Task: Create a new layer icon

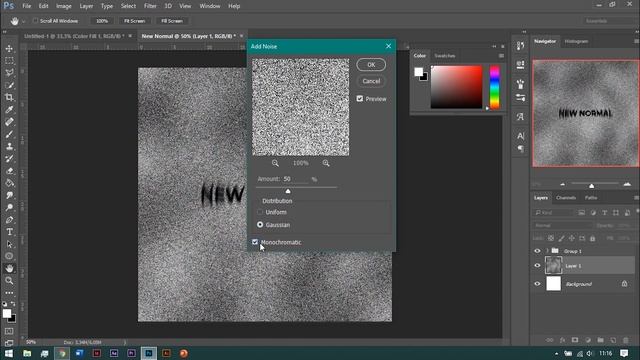Action: [613, 340]
